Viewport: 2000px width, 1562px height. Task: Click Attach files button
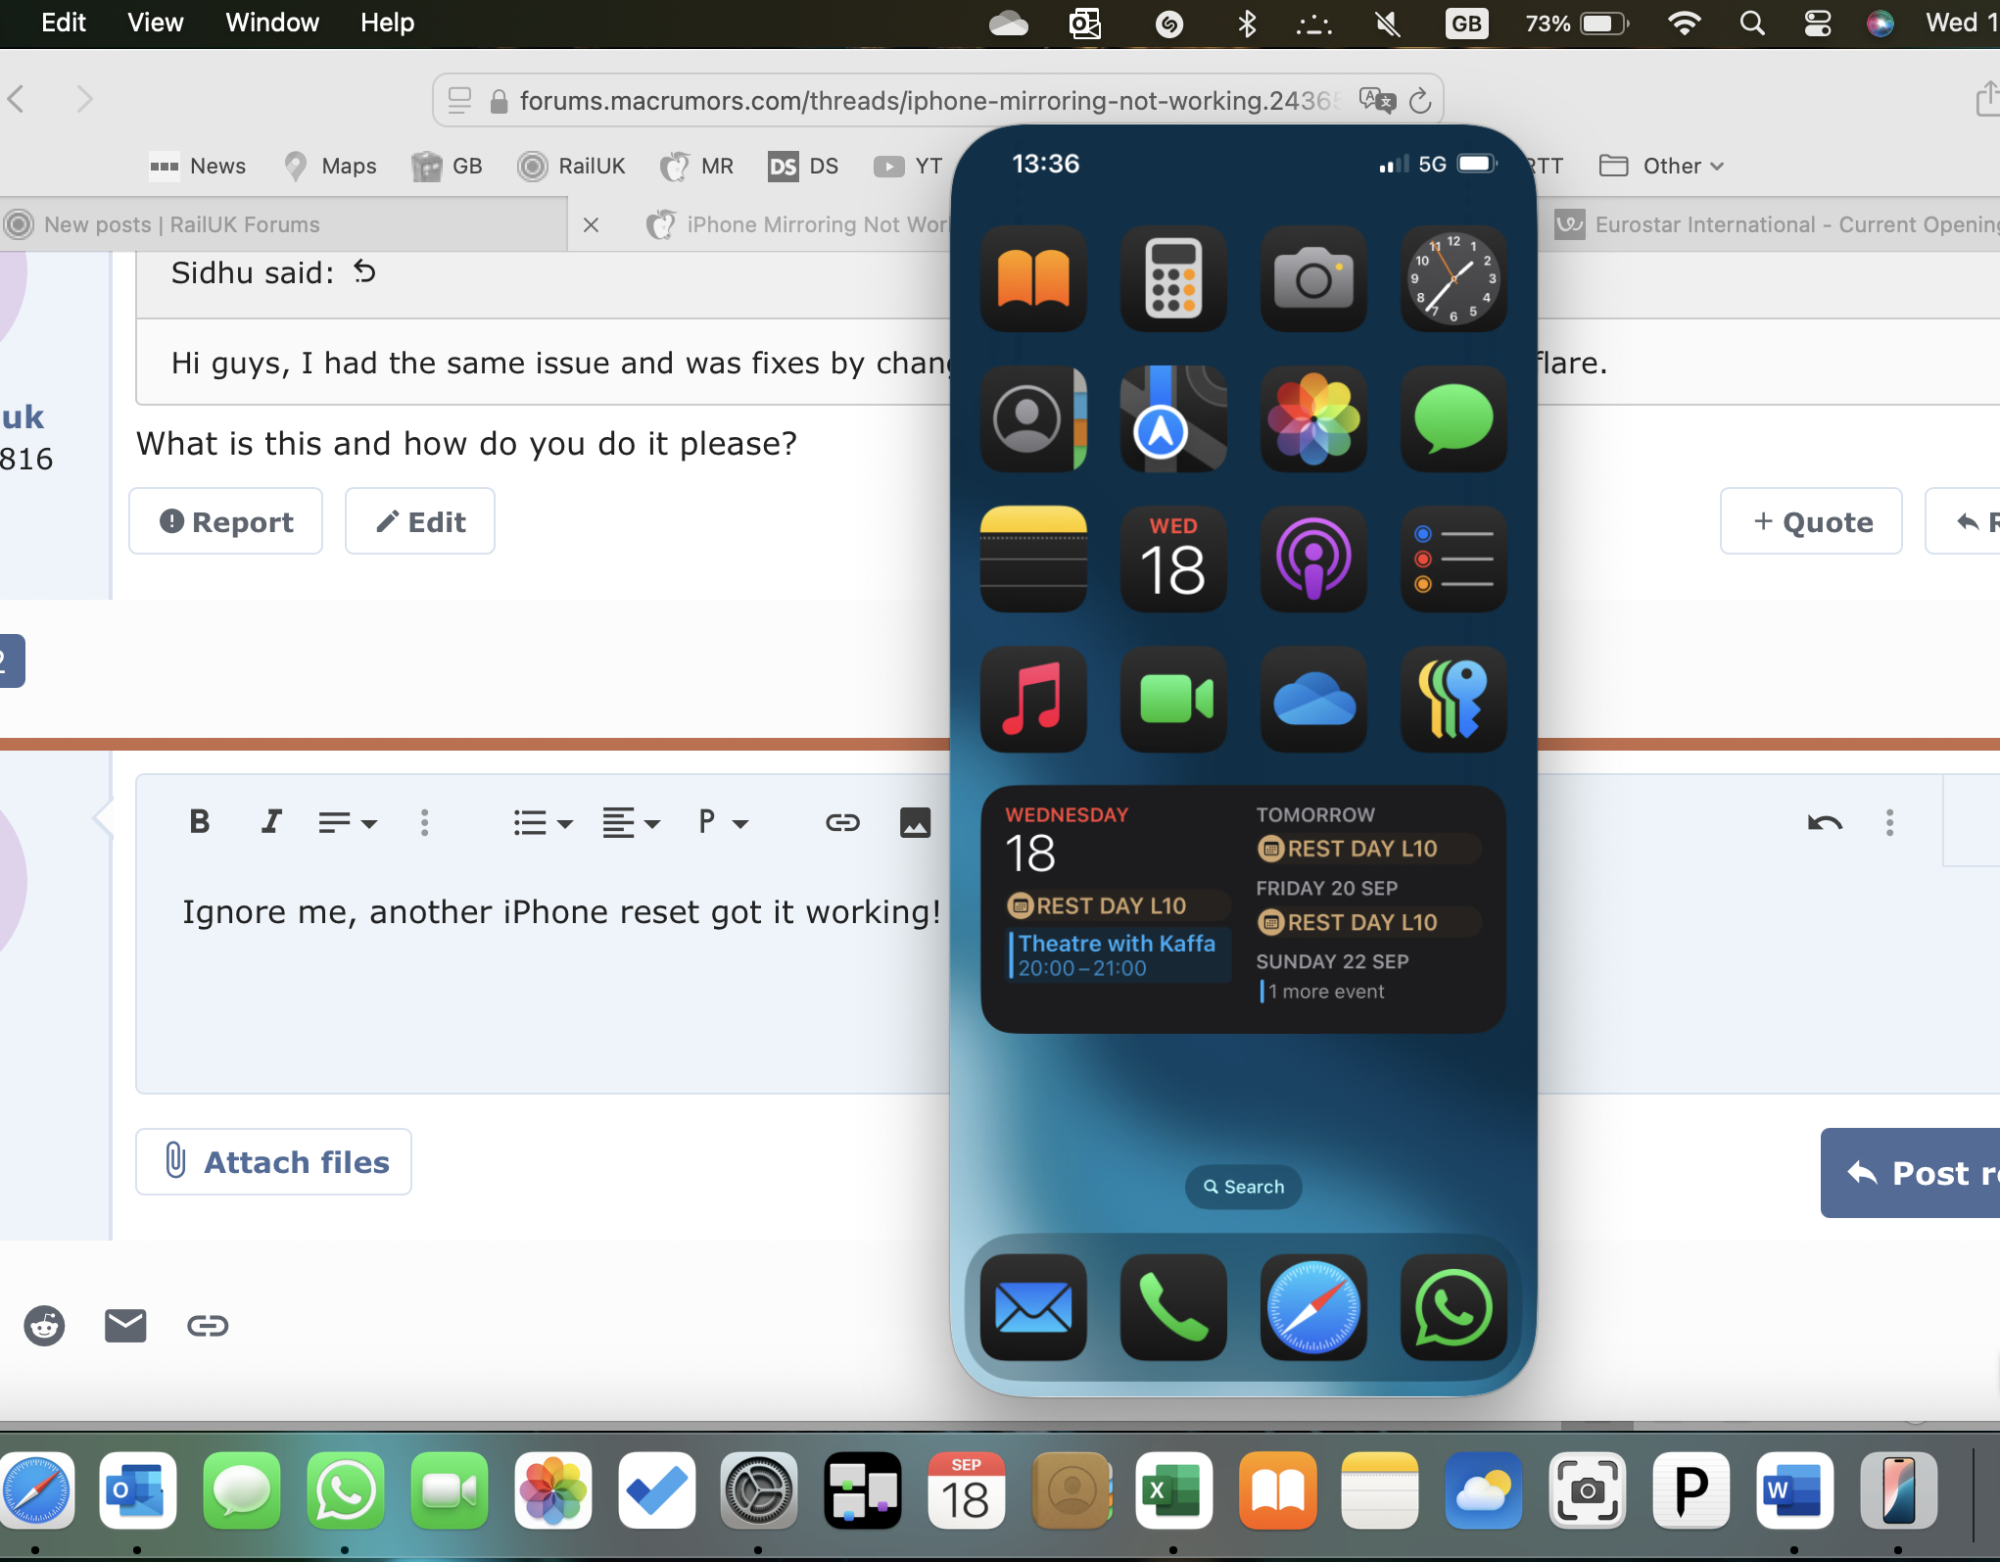pyautogui.click(x=274, y=1161)
